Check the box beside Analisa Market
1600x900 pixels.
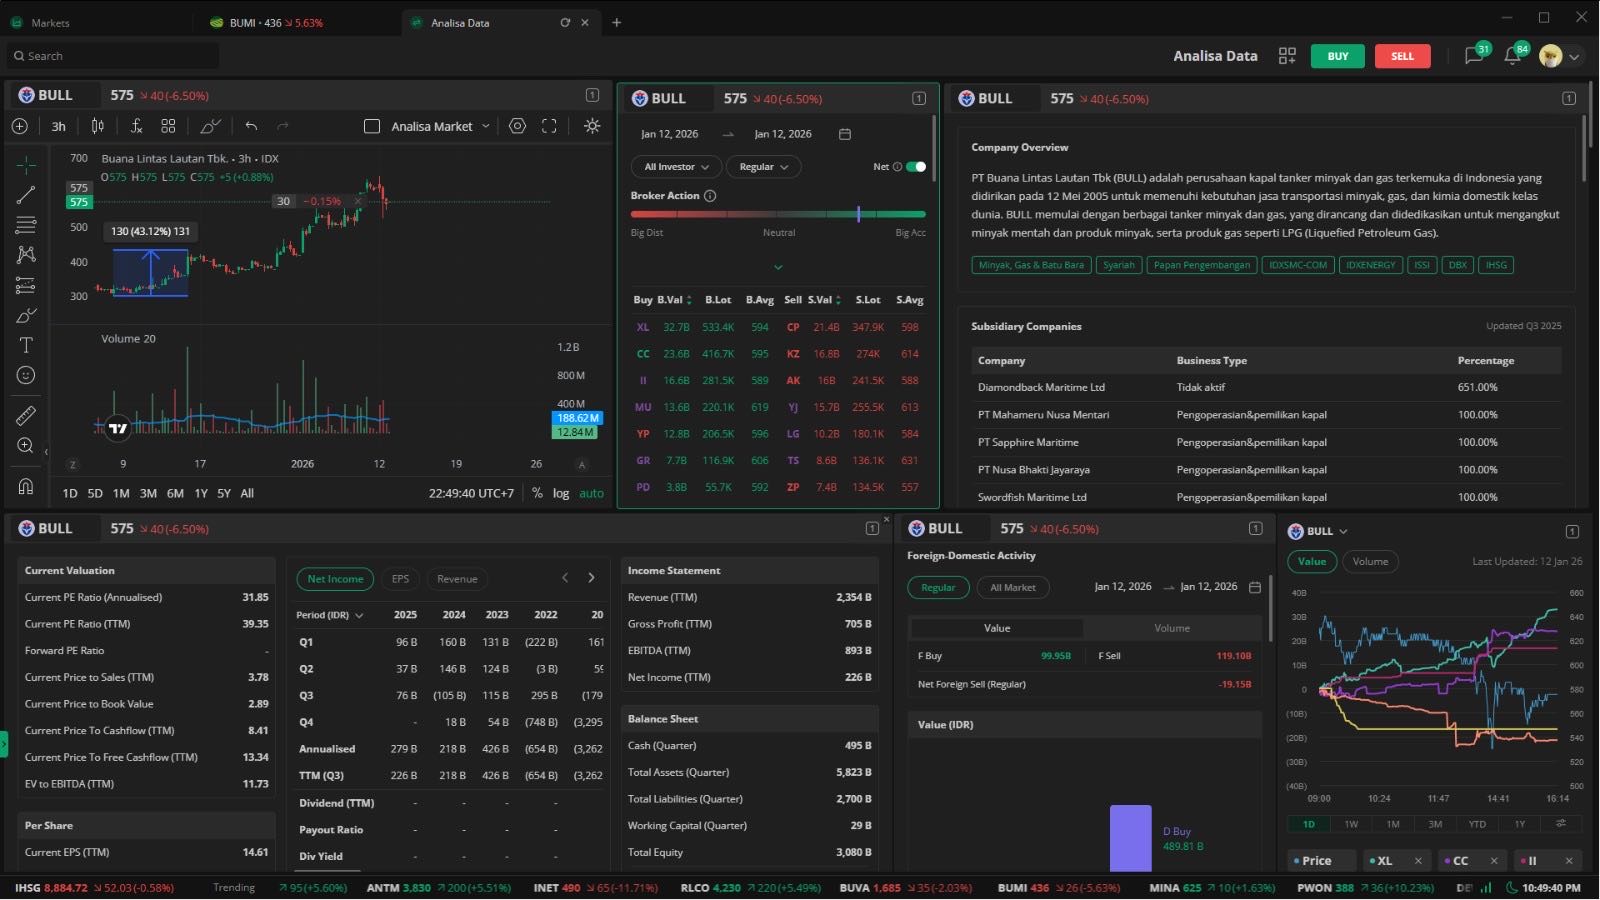click(x=372, y=127)
